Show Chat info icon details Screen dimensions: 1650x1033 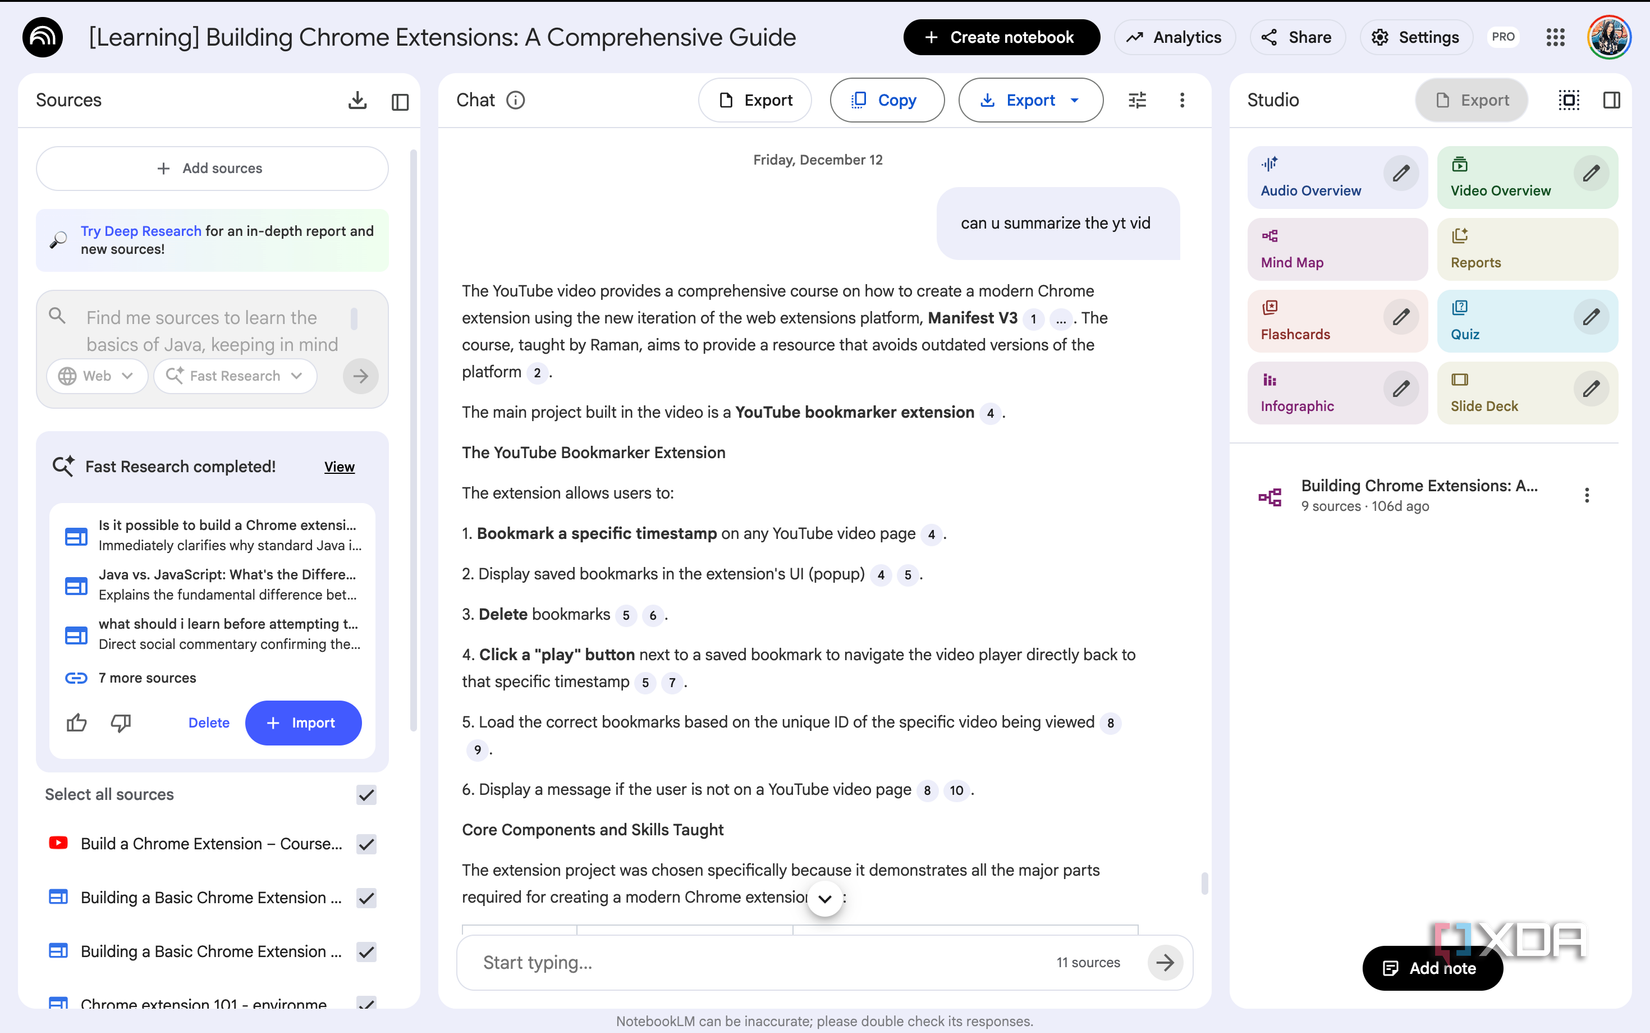[516, 100]
